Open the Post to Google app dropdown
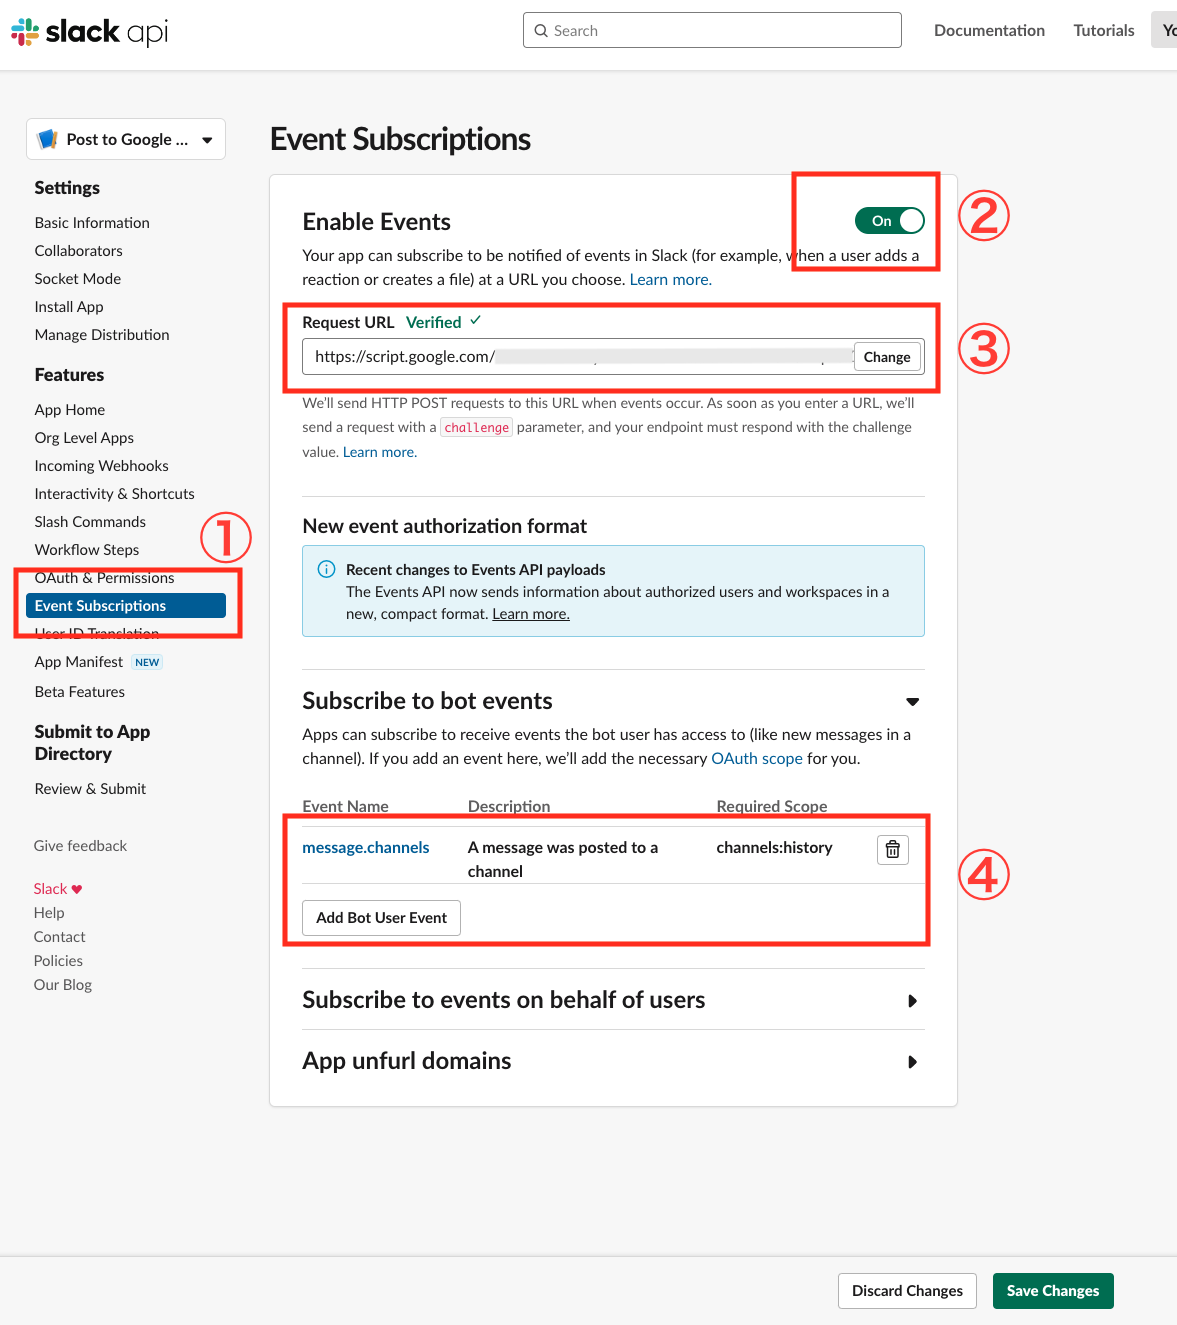The image size is (1177, 1325). 207,139
